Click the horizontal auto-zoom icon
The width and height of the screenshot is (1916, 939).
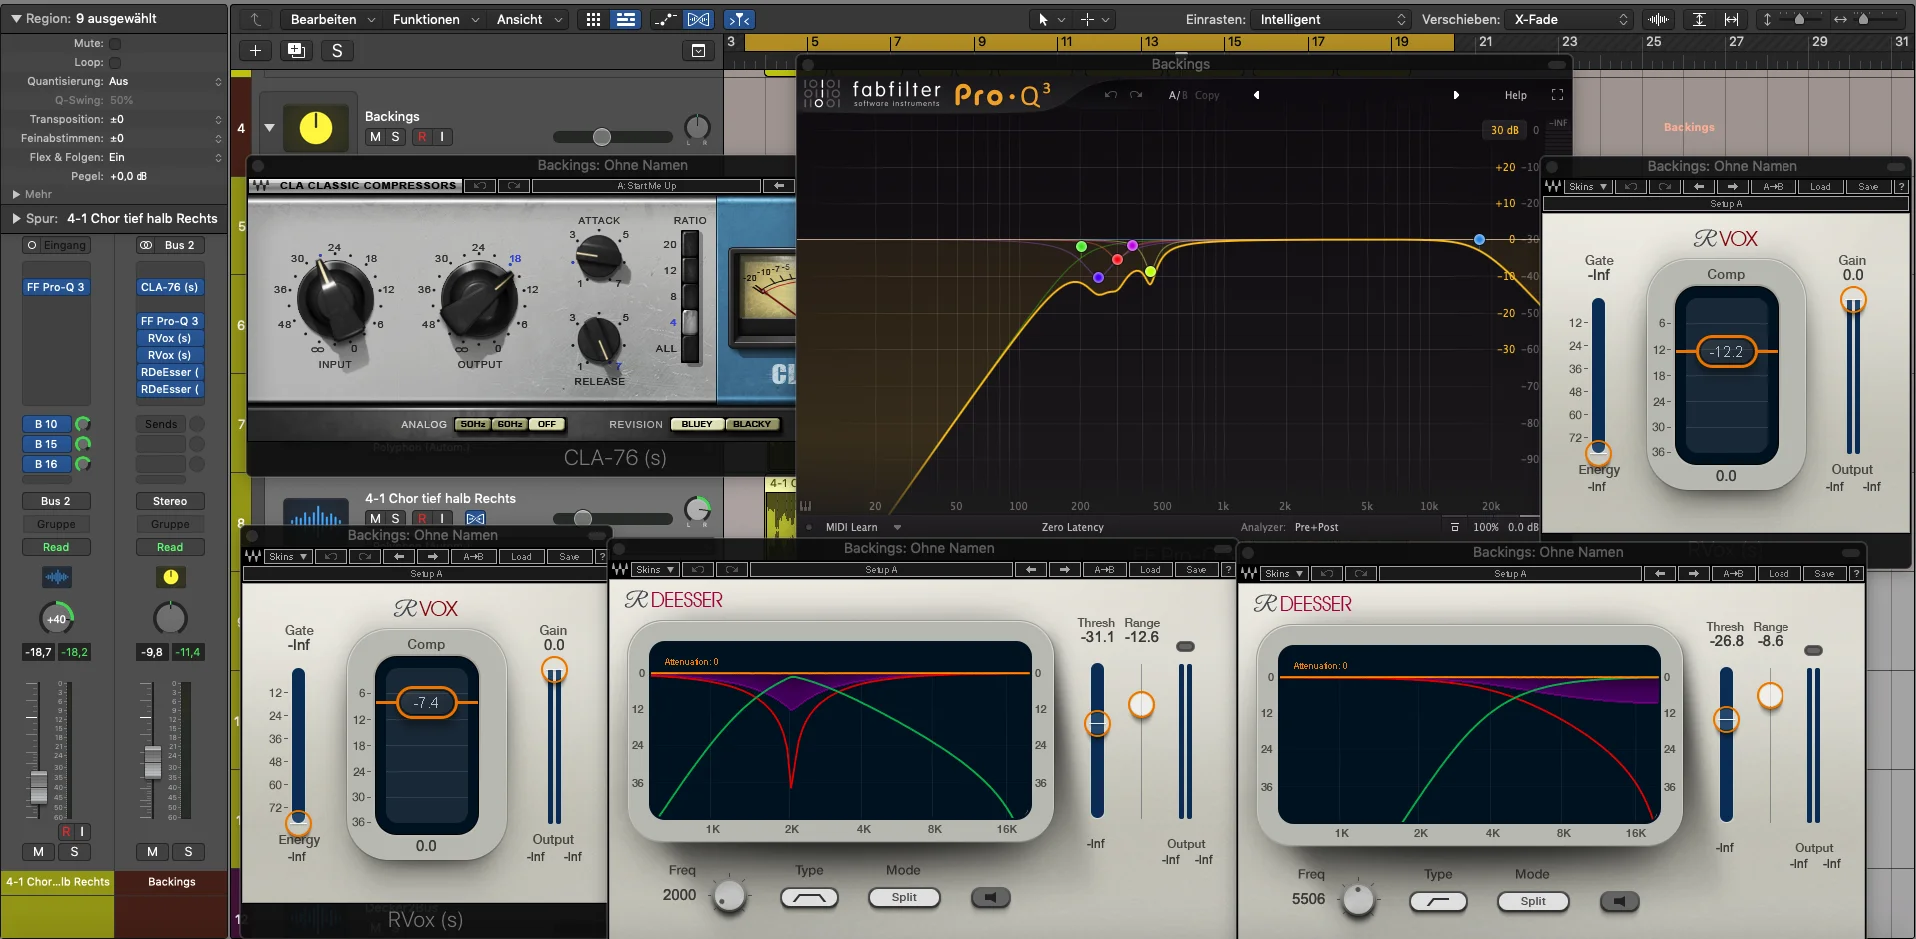click(1732, 19)
